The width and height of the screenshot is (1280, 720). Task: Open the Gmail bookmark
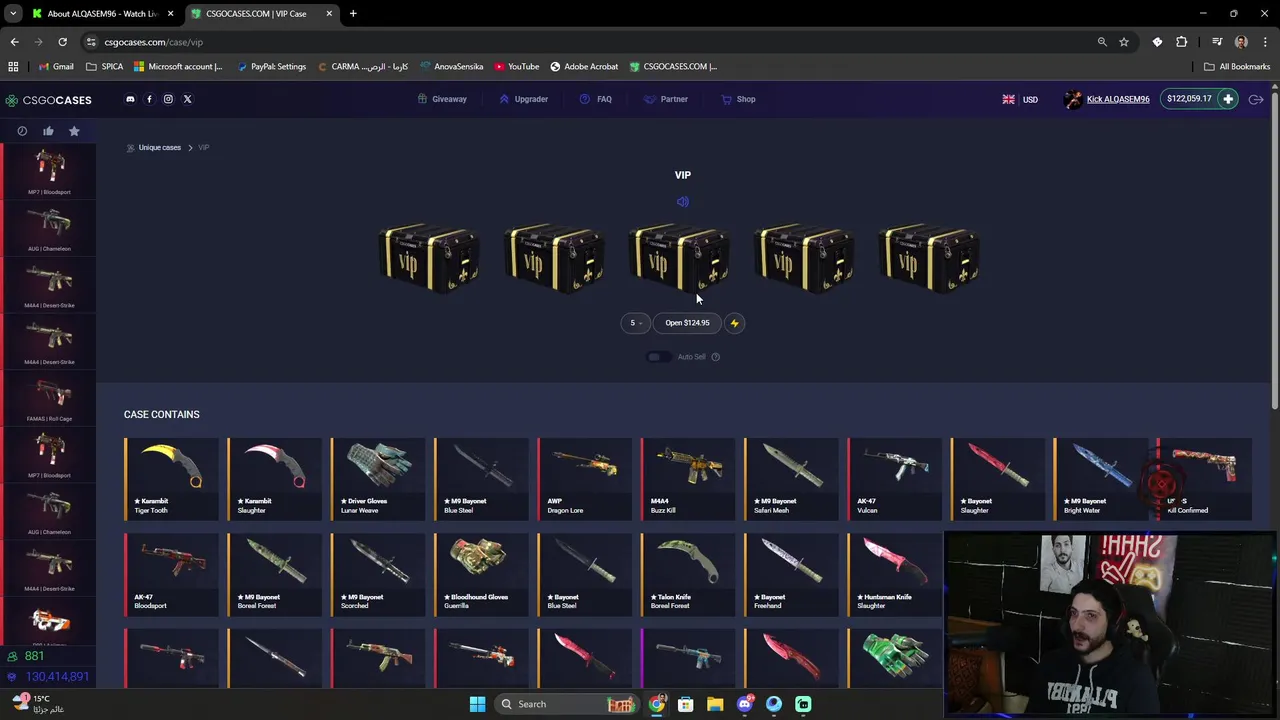(x=56, y=66)
